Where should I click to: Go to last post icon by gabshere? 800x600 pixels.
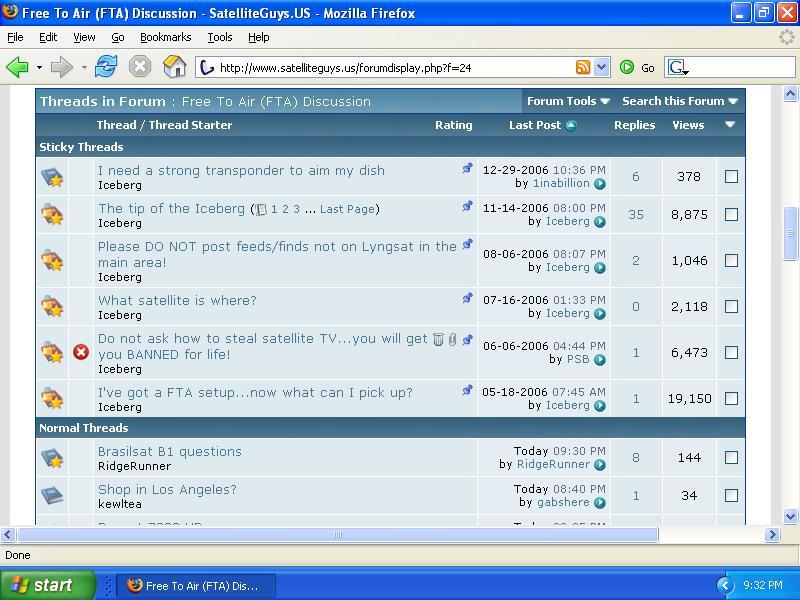(600, 503)
